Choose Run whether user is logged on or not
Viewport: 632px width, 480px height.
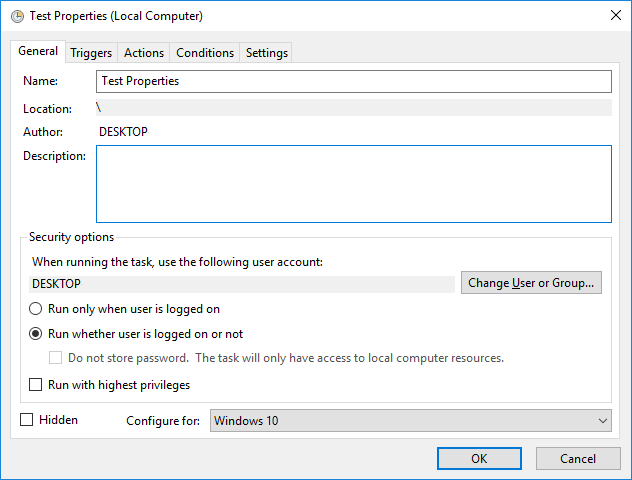tap(36, 334)
